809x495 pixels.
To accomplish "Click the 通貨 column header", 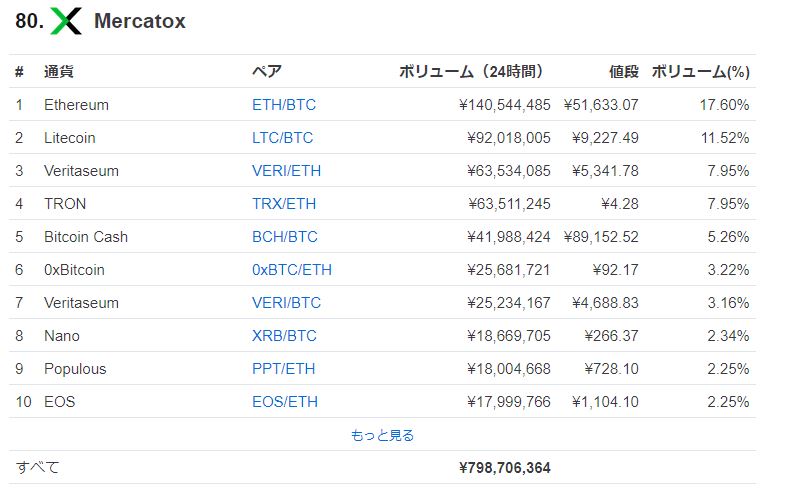I will [x=59, y=72].
